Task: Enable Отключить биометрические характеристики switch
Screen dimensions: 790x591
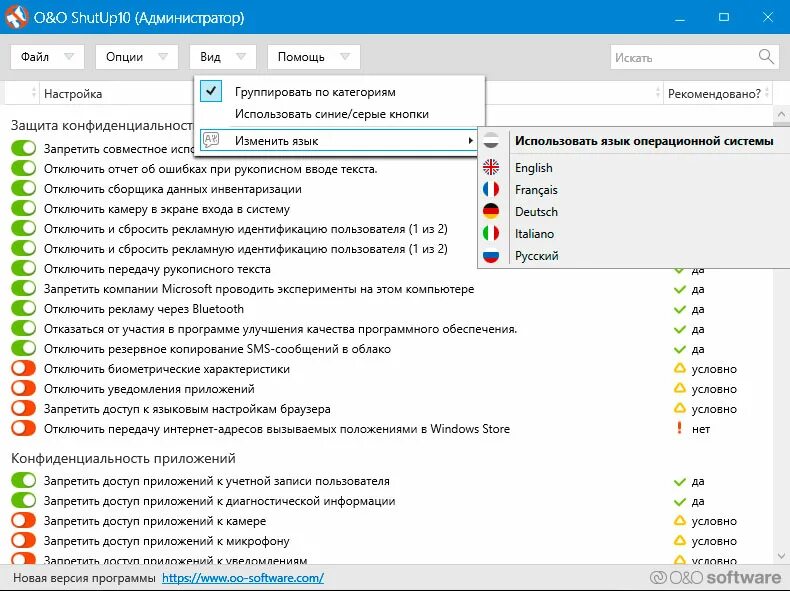Action: [x=24, y=368]
